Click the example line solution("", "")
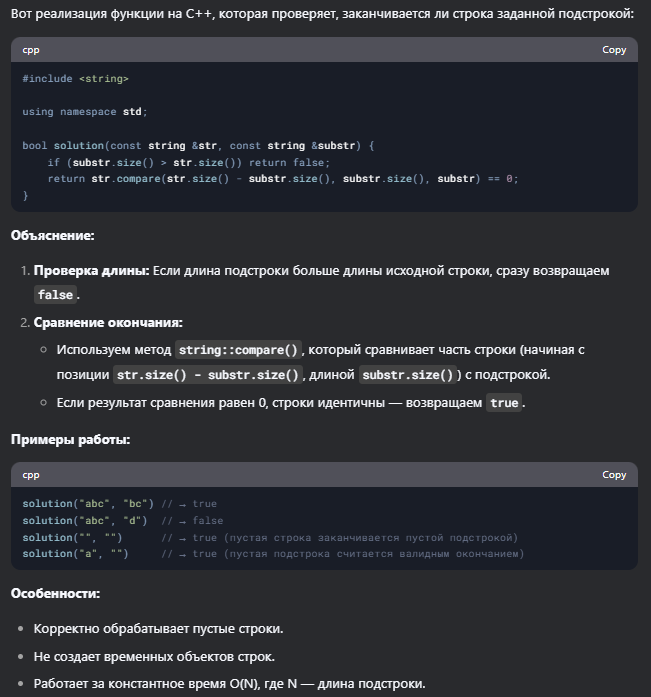 (270, 537)
